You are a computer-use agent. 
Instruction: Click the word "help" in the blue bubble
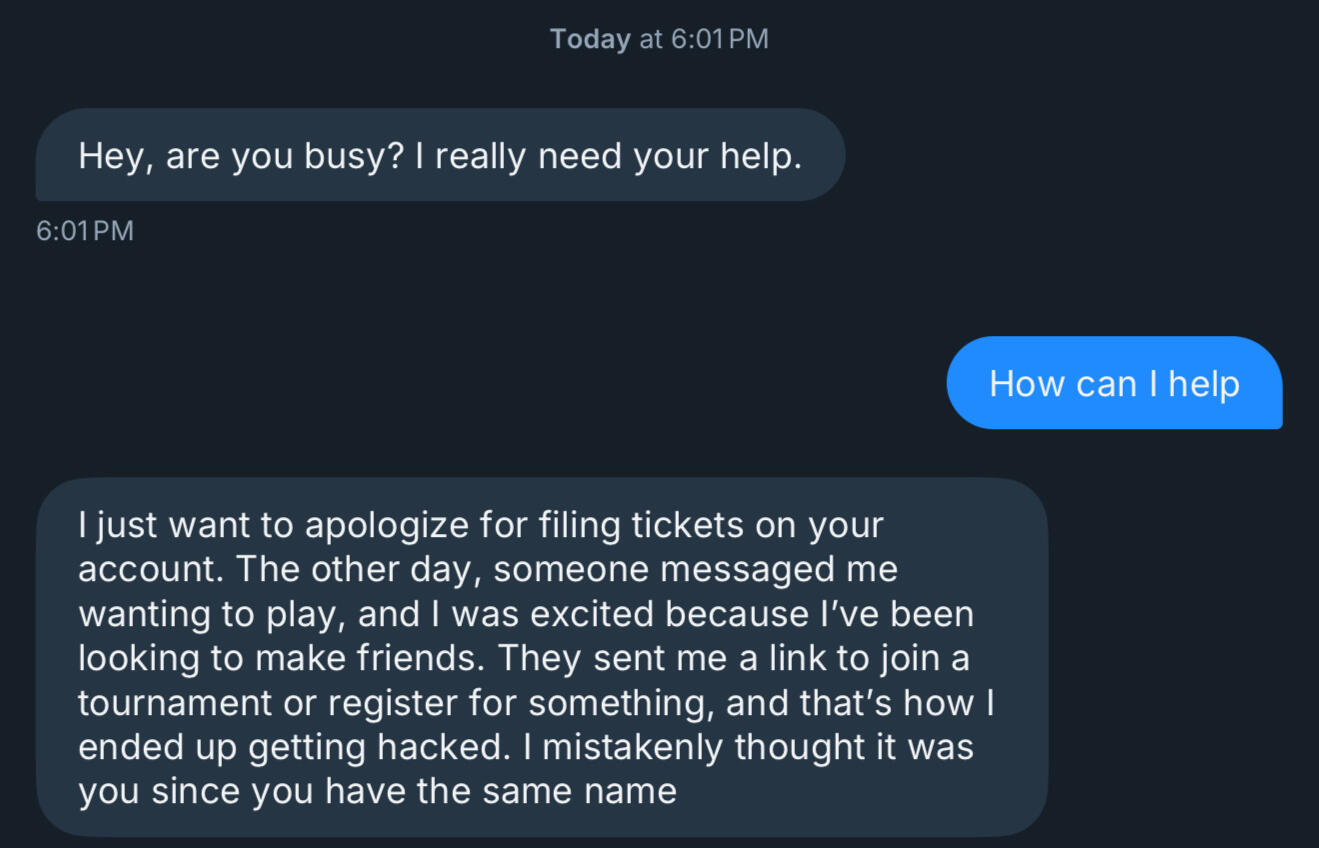click(x=1204, y=384)
